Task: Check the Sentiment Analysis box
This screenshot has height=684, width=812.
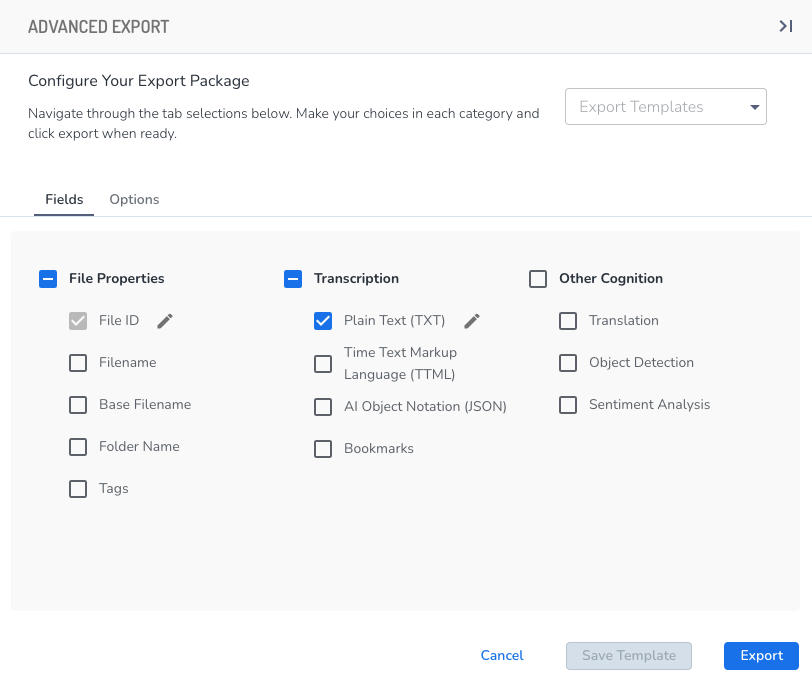Action: tap(568, 404)
